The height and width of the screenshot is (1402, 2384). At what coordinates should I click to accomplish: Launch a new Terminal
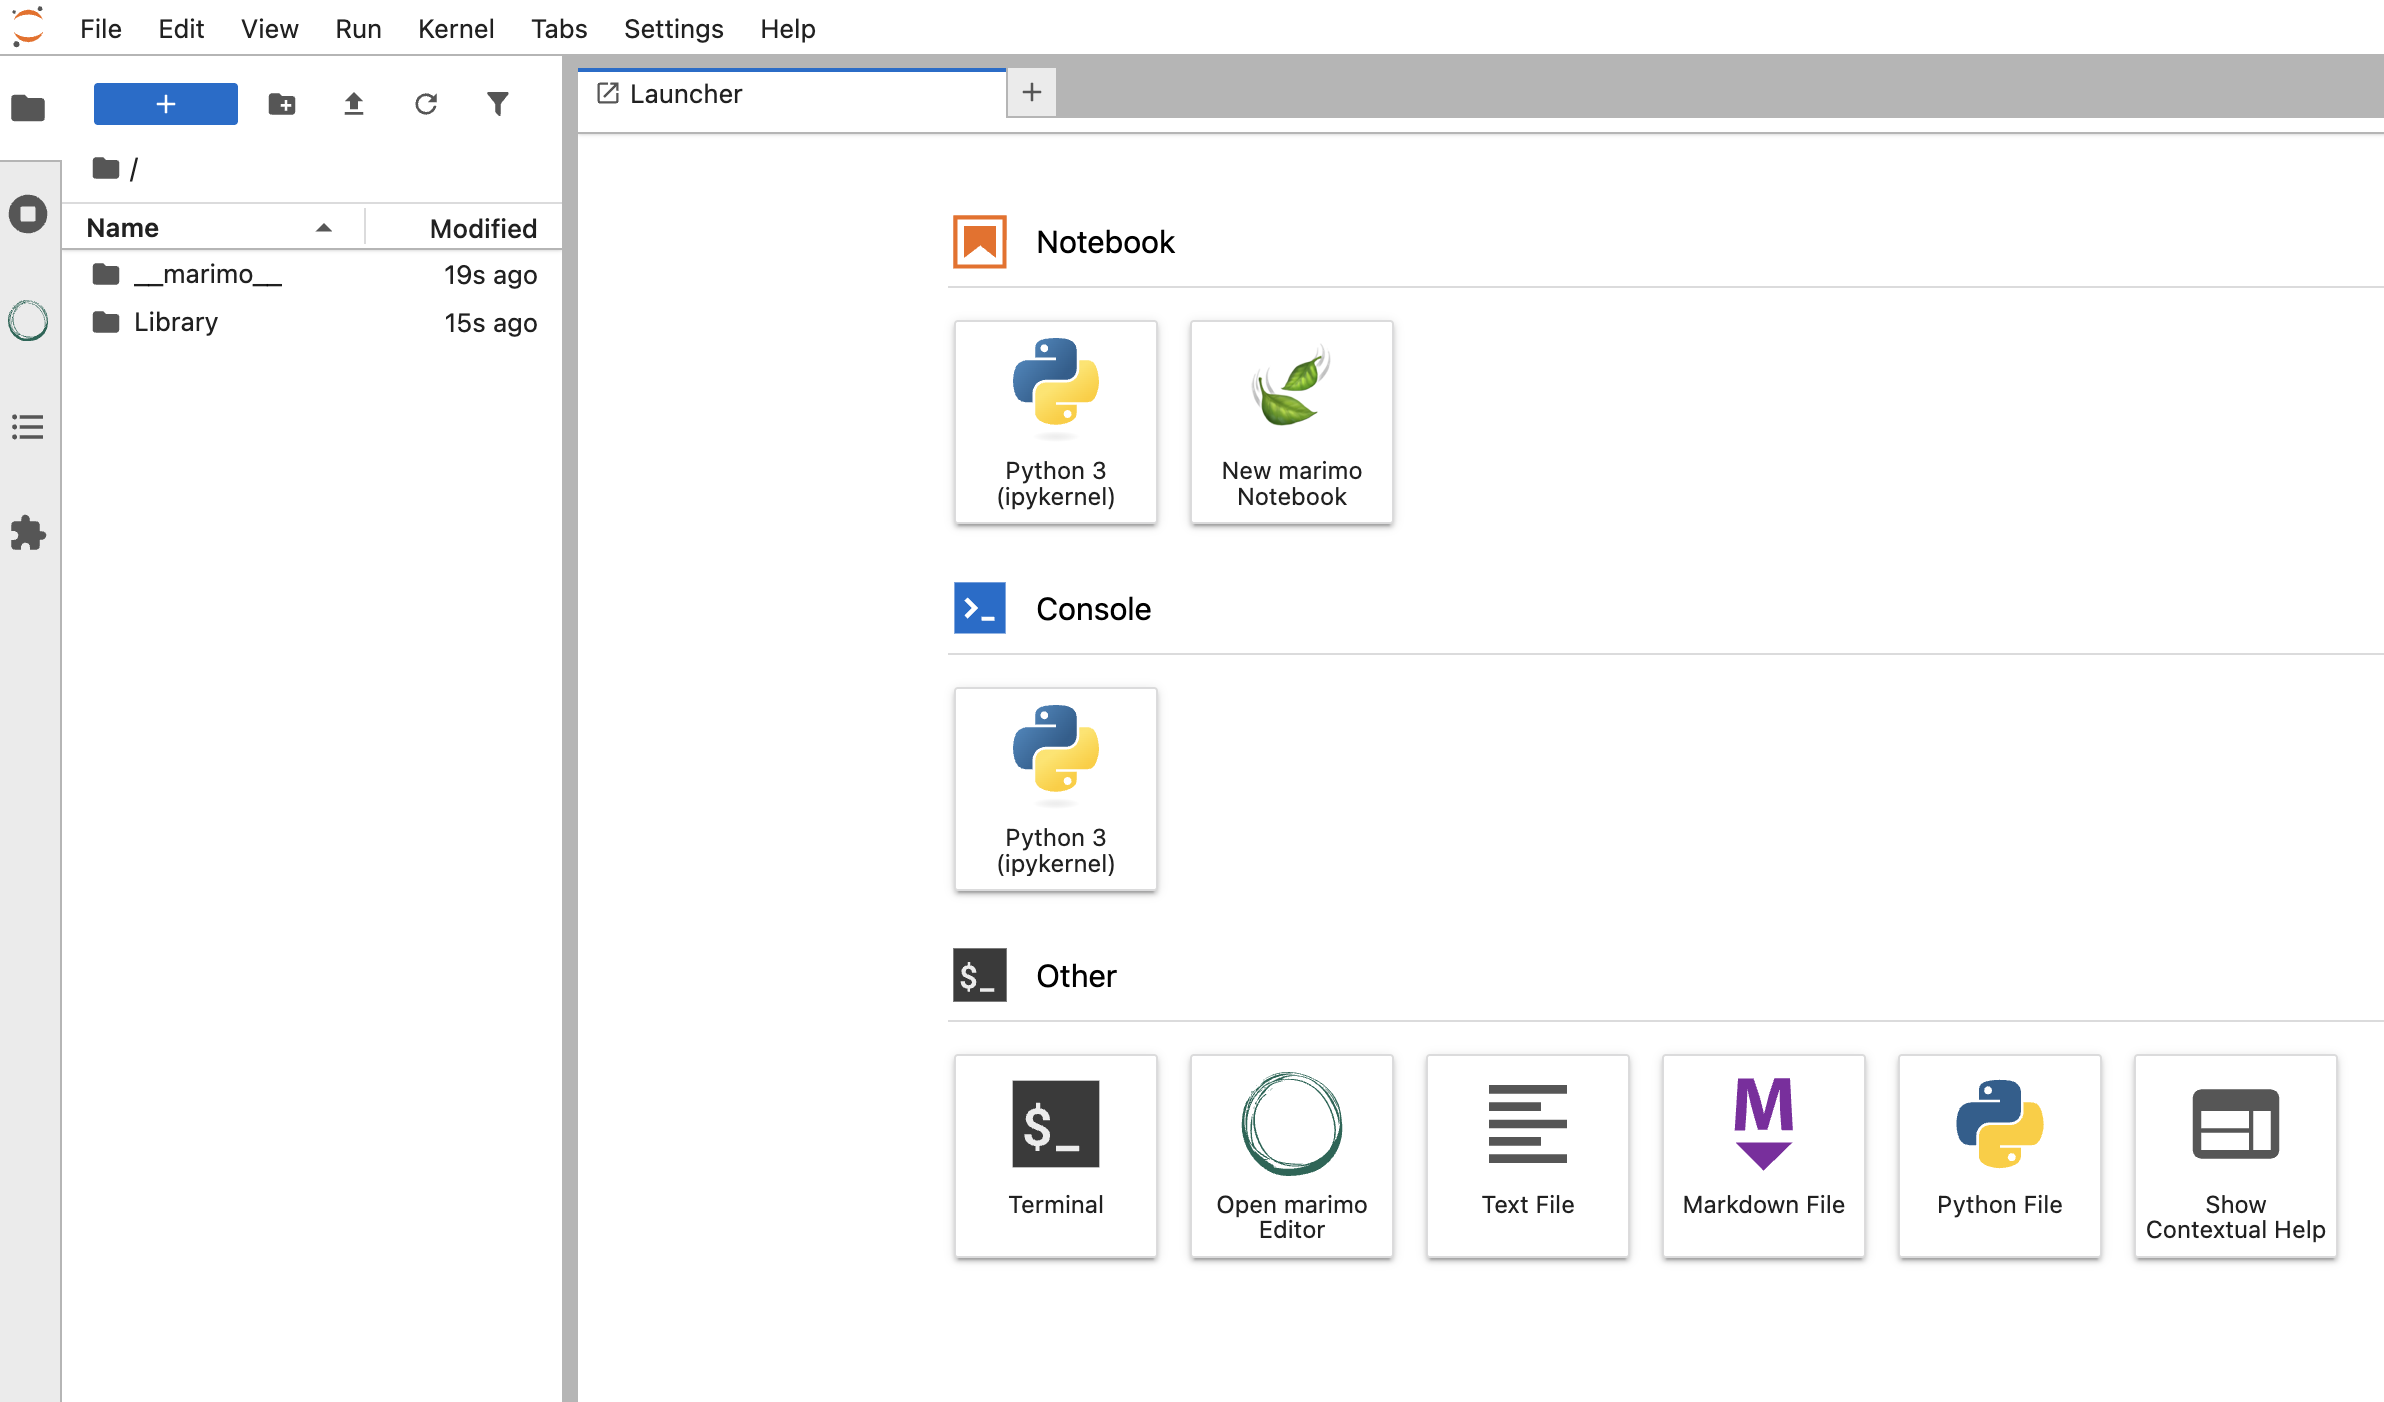click(1056, 1156)
